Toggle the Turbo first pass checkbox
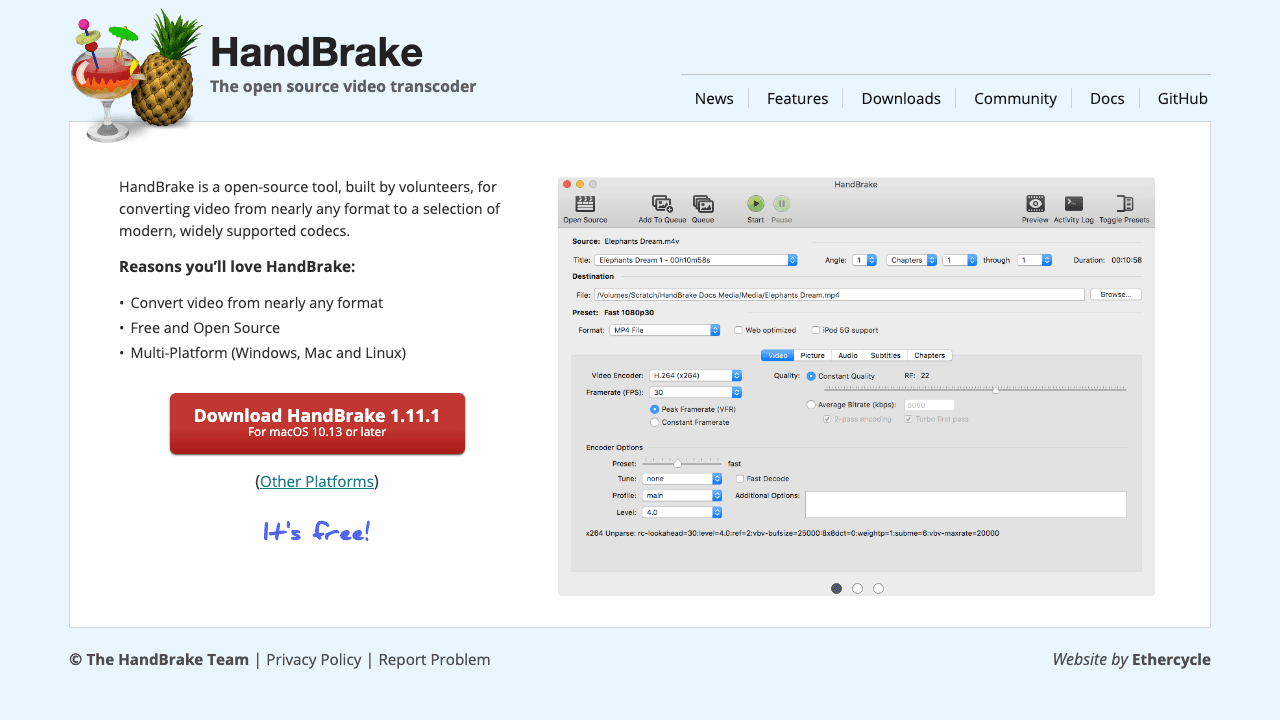Image resolution: width=1280 pixels, height=720 pixels. coord(908,419)
